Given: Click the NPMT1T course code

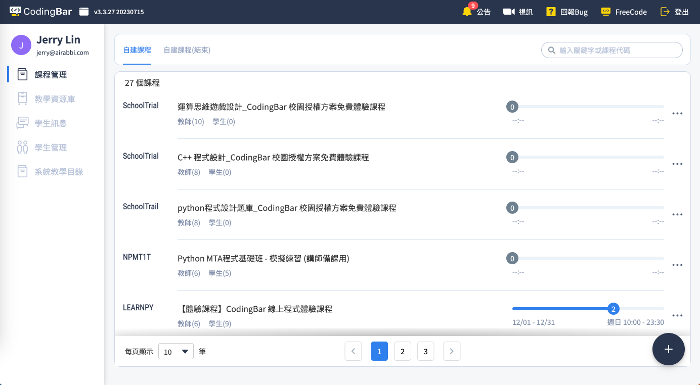Looking at the screenshot, I should coord(137,257).
